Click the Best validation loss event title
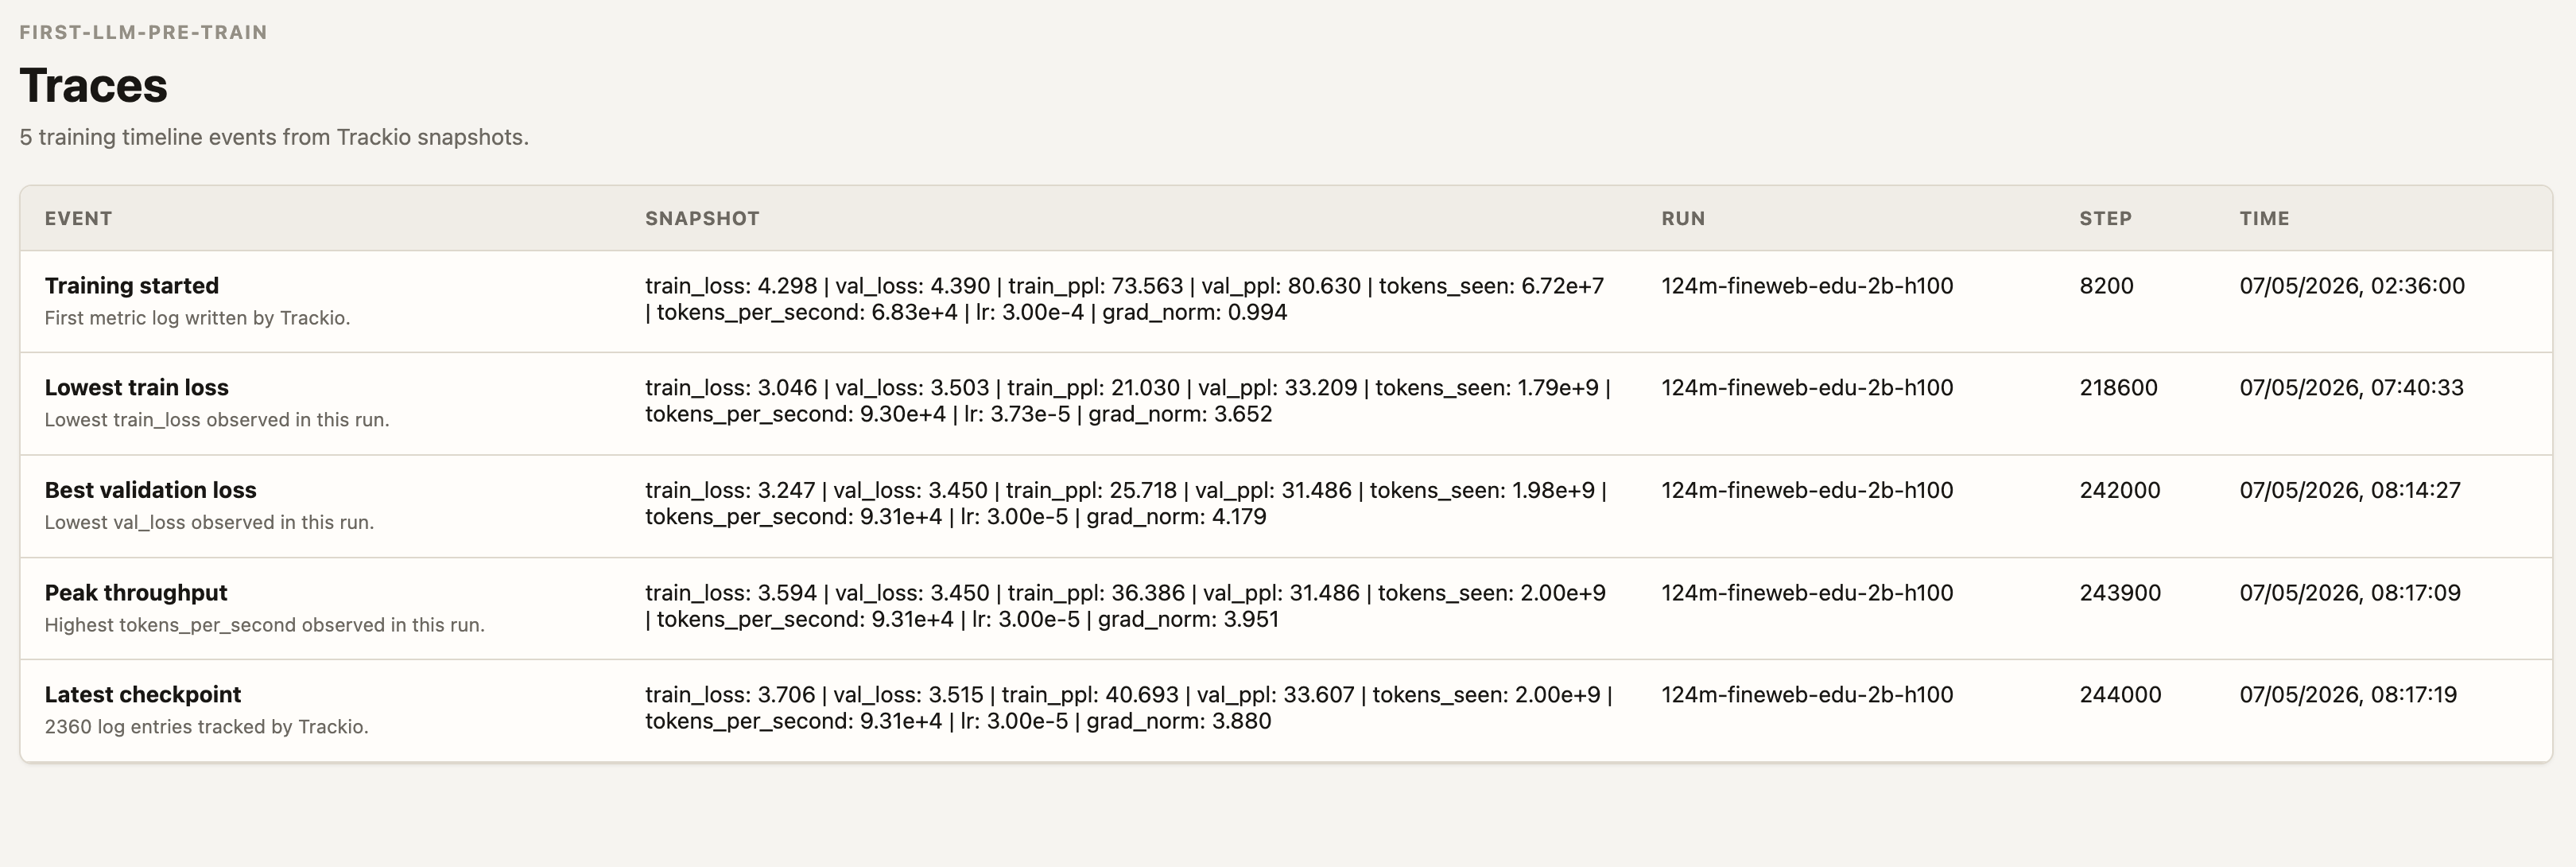This screenshot has height=867, width=2576. pos(150,490)
